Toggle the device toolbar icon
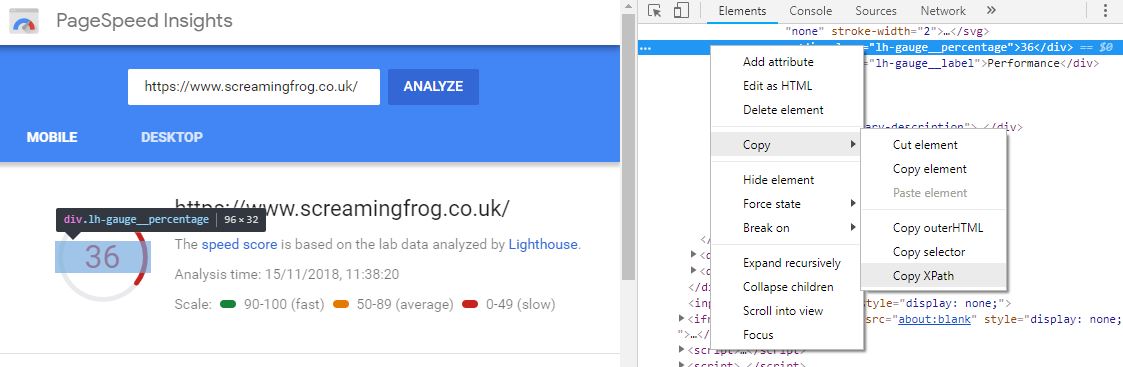This screenshot has height=367, width=1123. click(x=681, y=11)
